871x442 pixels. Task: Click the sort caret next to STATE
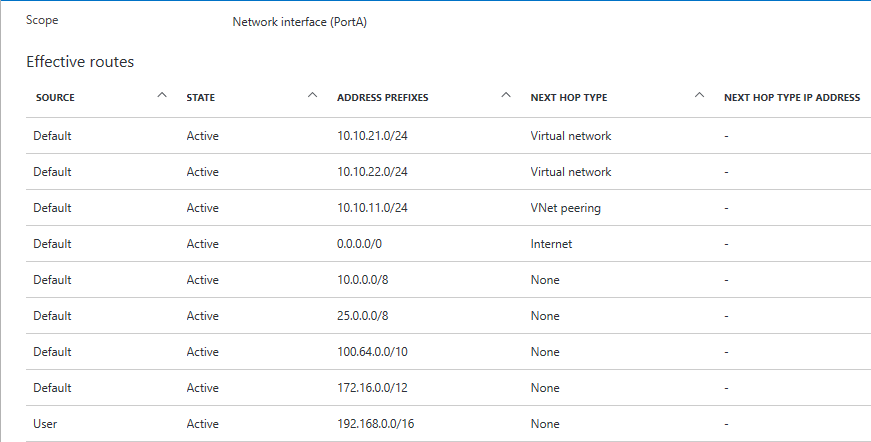pyautogui.click(x=312, y=96)
